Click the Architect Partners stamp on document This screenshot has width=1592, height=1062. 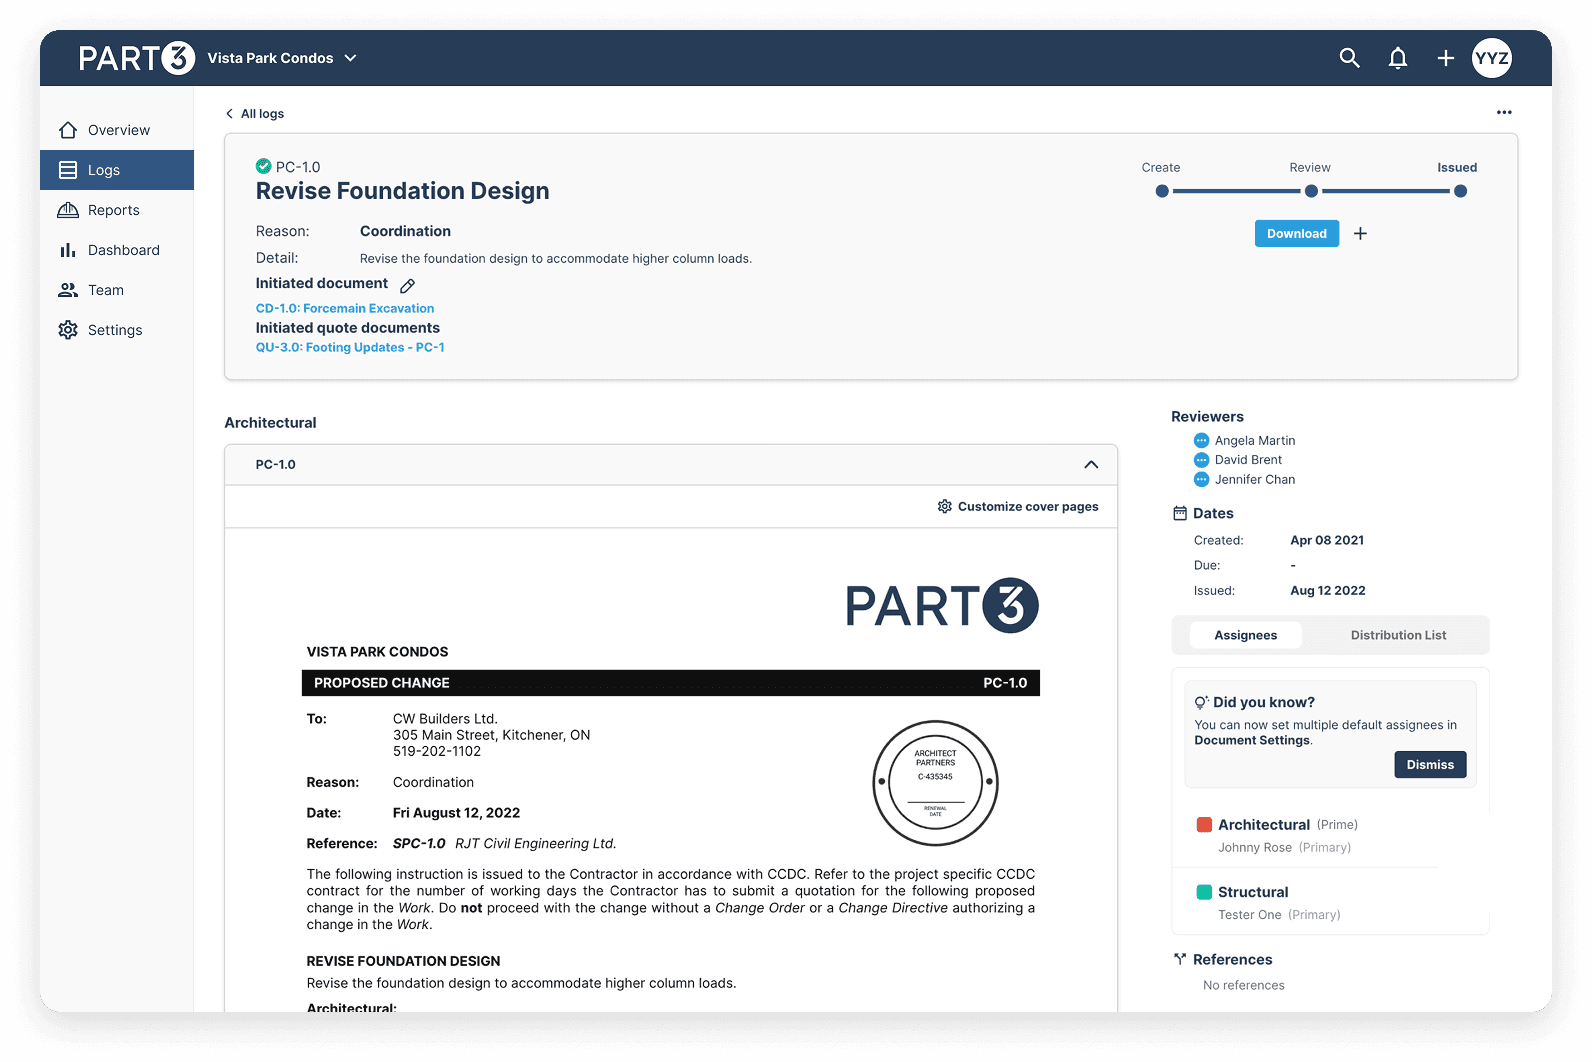(935, 783)
